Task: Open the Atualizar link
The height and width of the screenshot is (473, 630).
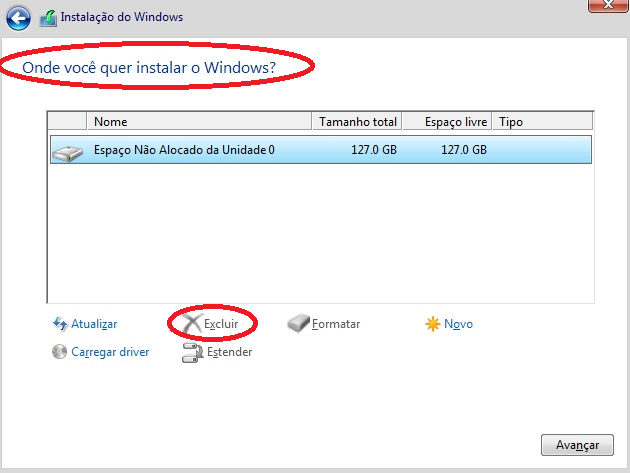Action: pos(94,324)
